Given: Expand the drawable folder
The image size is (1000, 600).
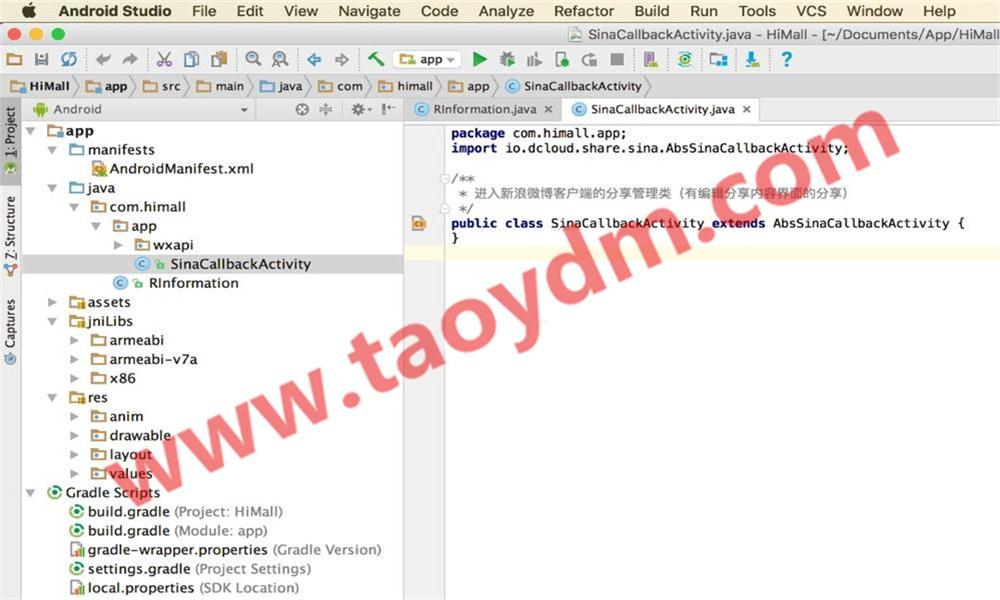Looking at the screenshot, I should pyautogui.click(x=74, y=435).
